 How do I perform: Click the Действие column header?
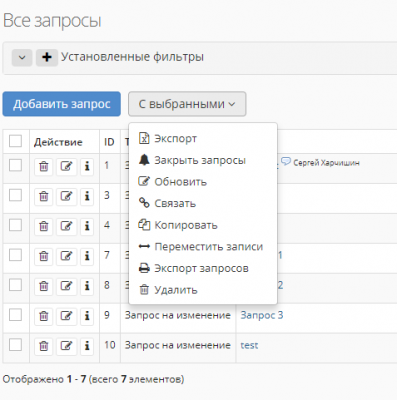(x=58, y=142)
